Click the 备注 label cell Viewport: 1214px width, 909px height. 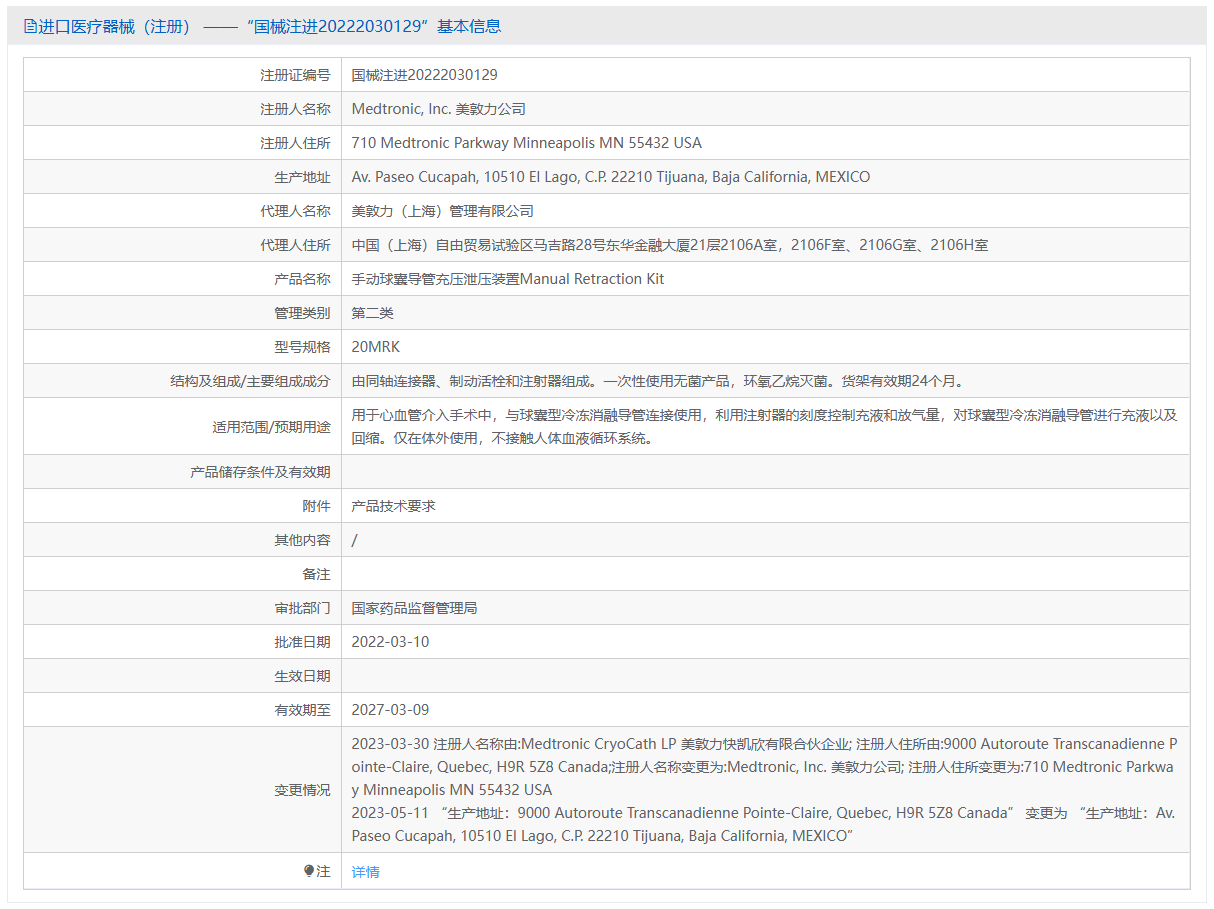(183, 574)
